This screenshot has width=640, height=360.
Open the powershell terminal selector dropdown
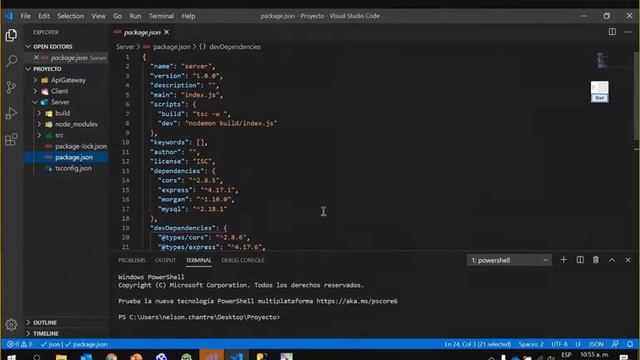[x=509, y=260]
